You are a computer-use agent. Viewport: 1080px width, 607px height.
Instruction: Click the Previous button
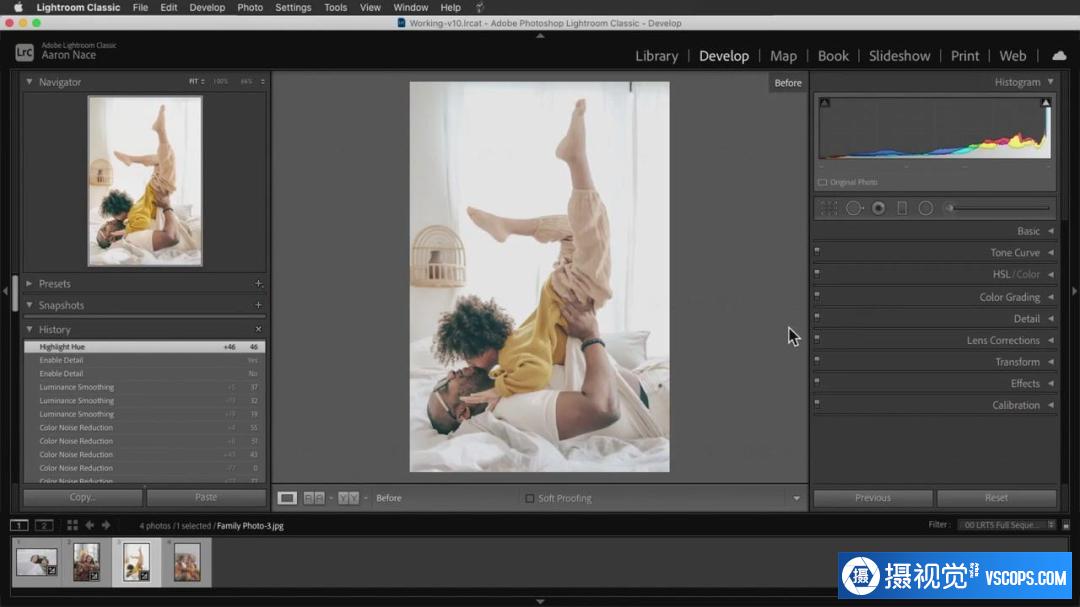(x=873, y=497)
